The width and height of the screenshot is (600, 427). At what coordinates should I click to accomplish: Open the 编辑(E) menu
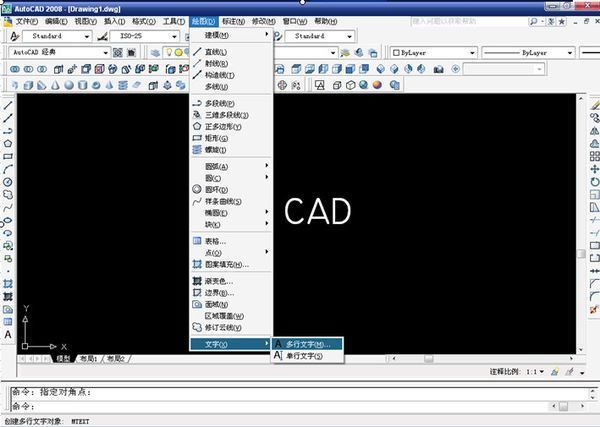pos(56,21)
